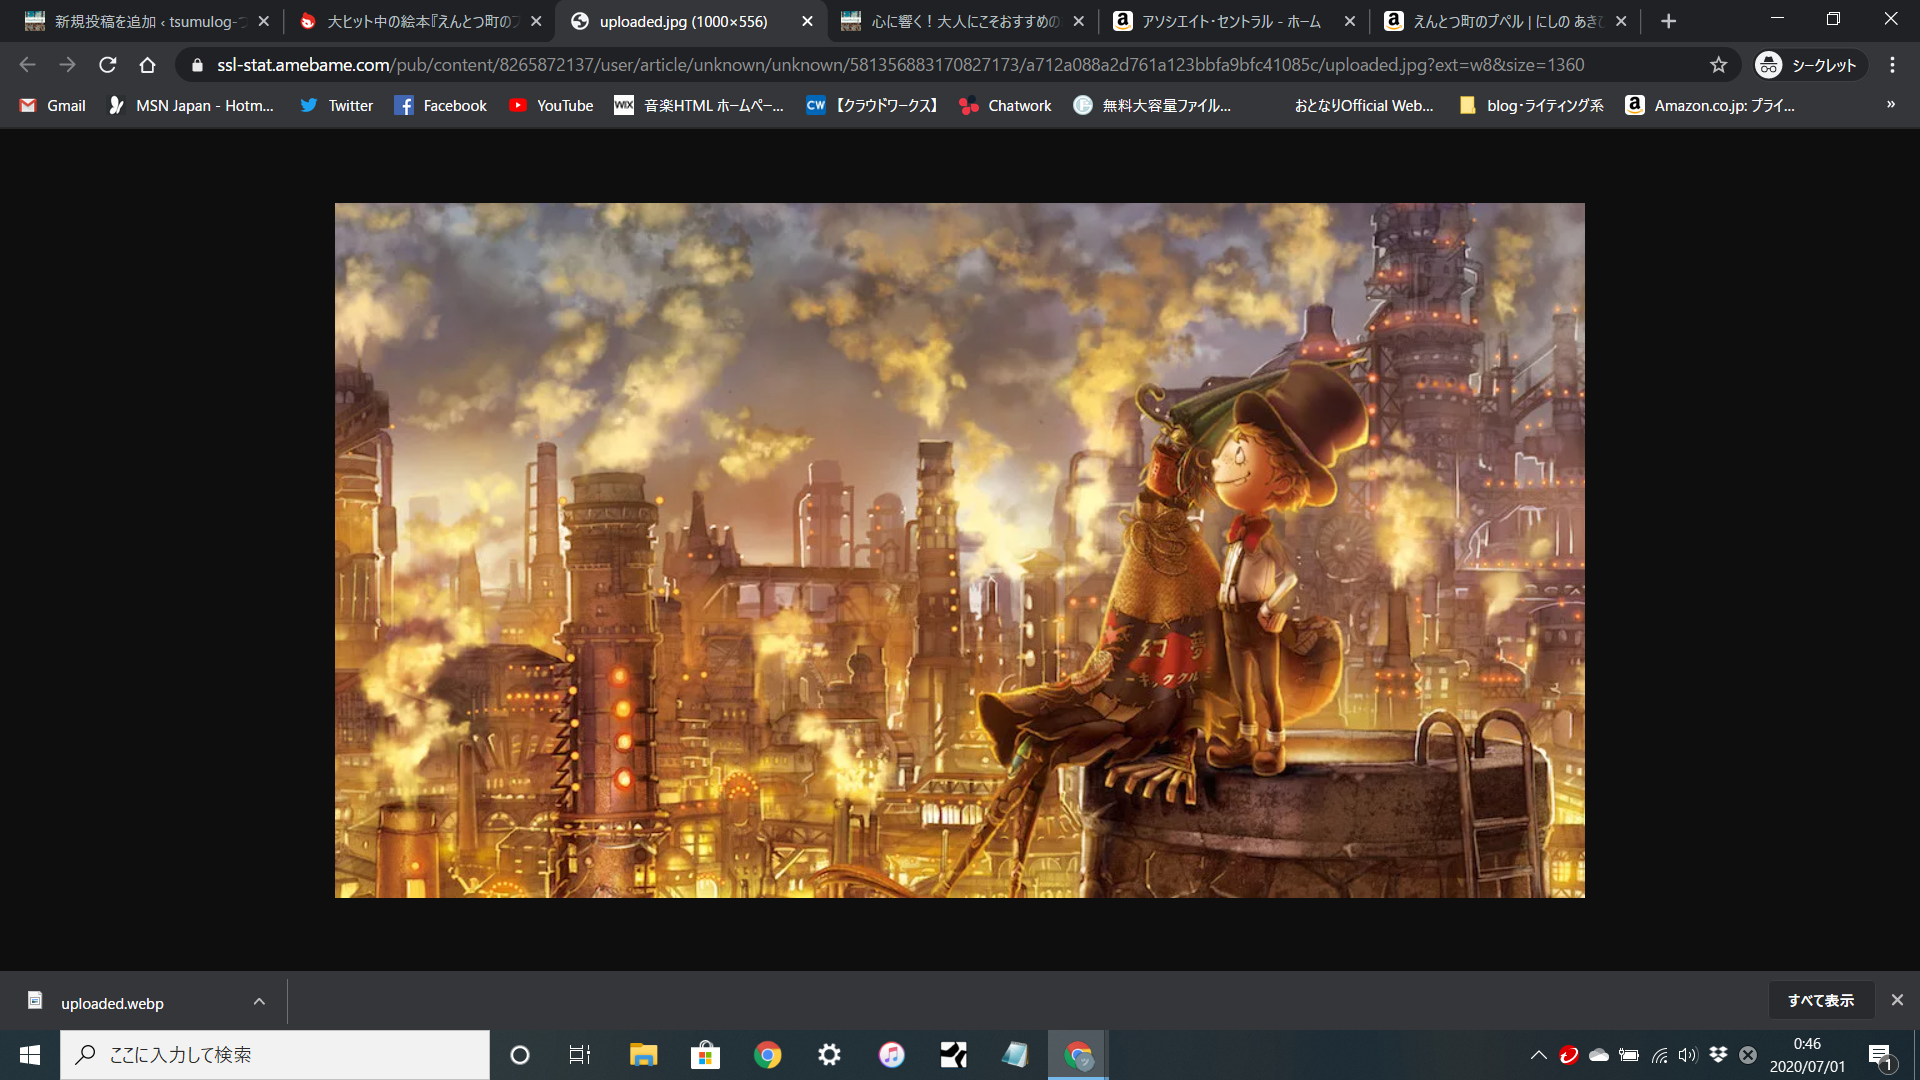This screenshot has width=1920, height=1080.
Task: Open the blog・ライティング系 bookmark folder
Action: [1532, 105]
